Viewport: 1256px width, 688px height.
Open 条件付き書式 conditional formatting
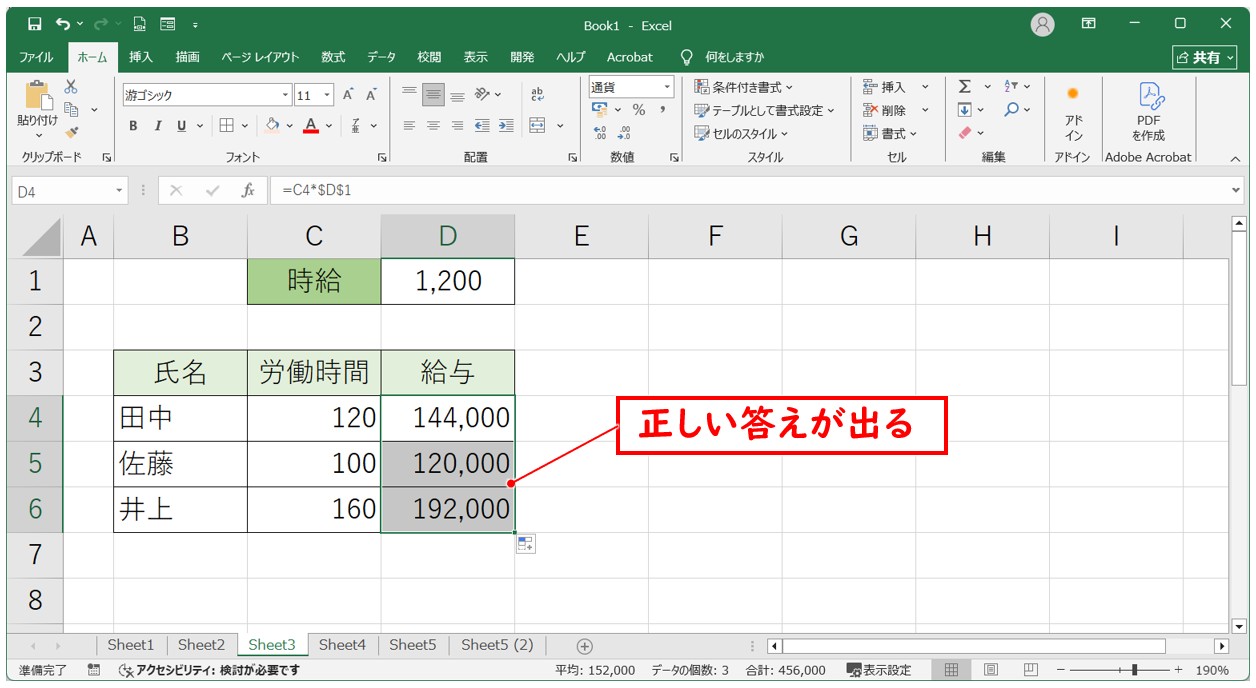tap(744, 88)
